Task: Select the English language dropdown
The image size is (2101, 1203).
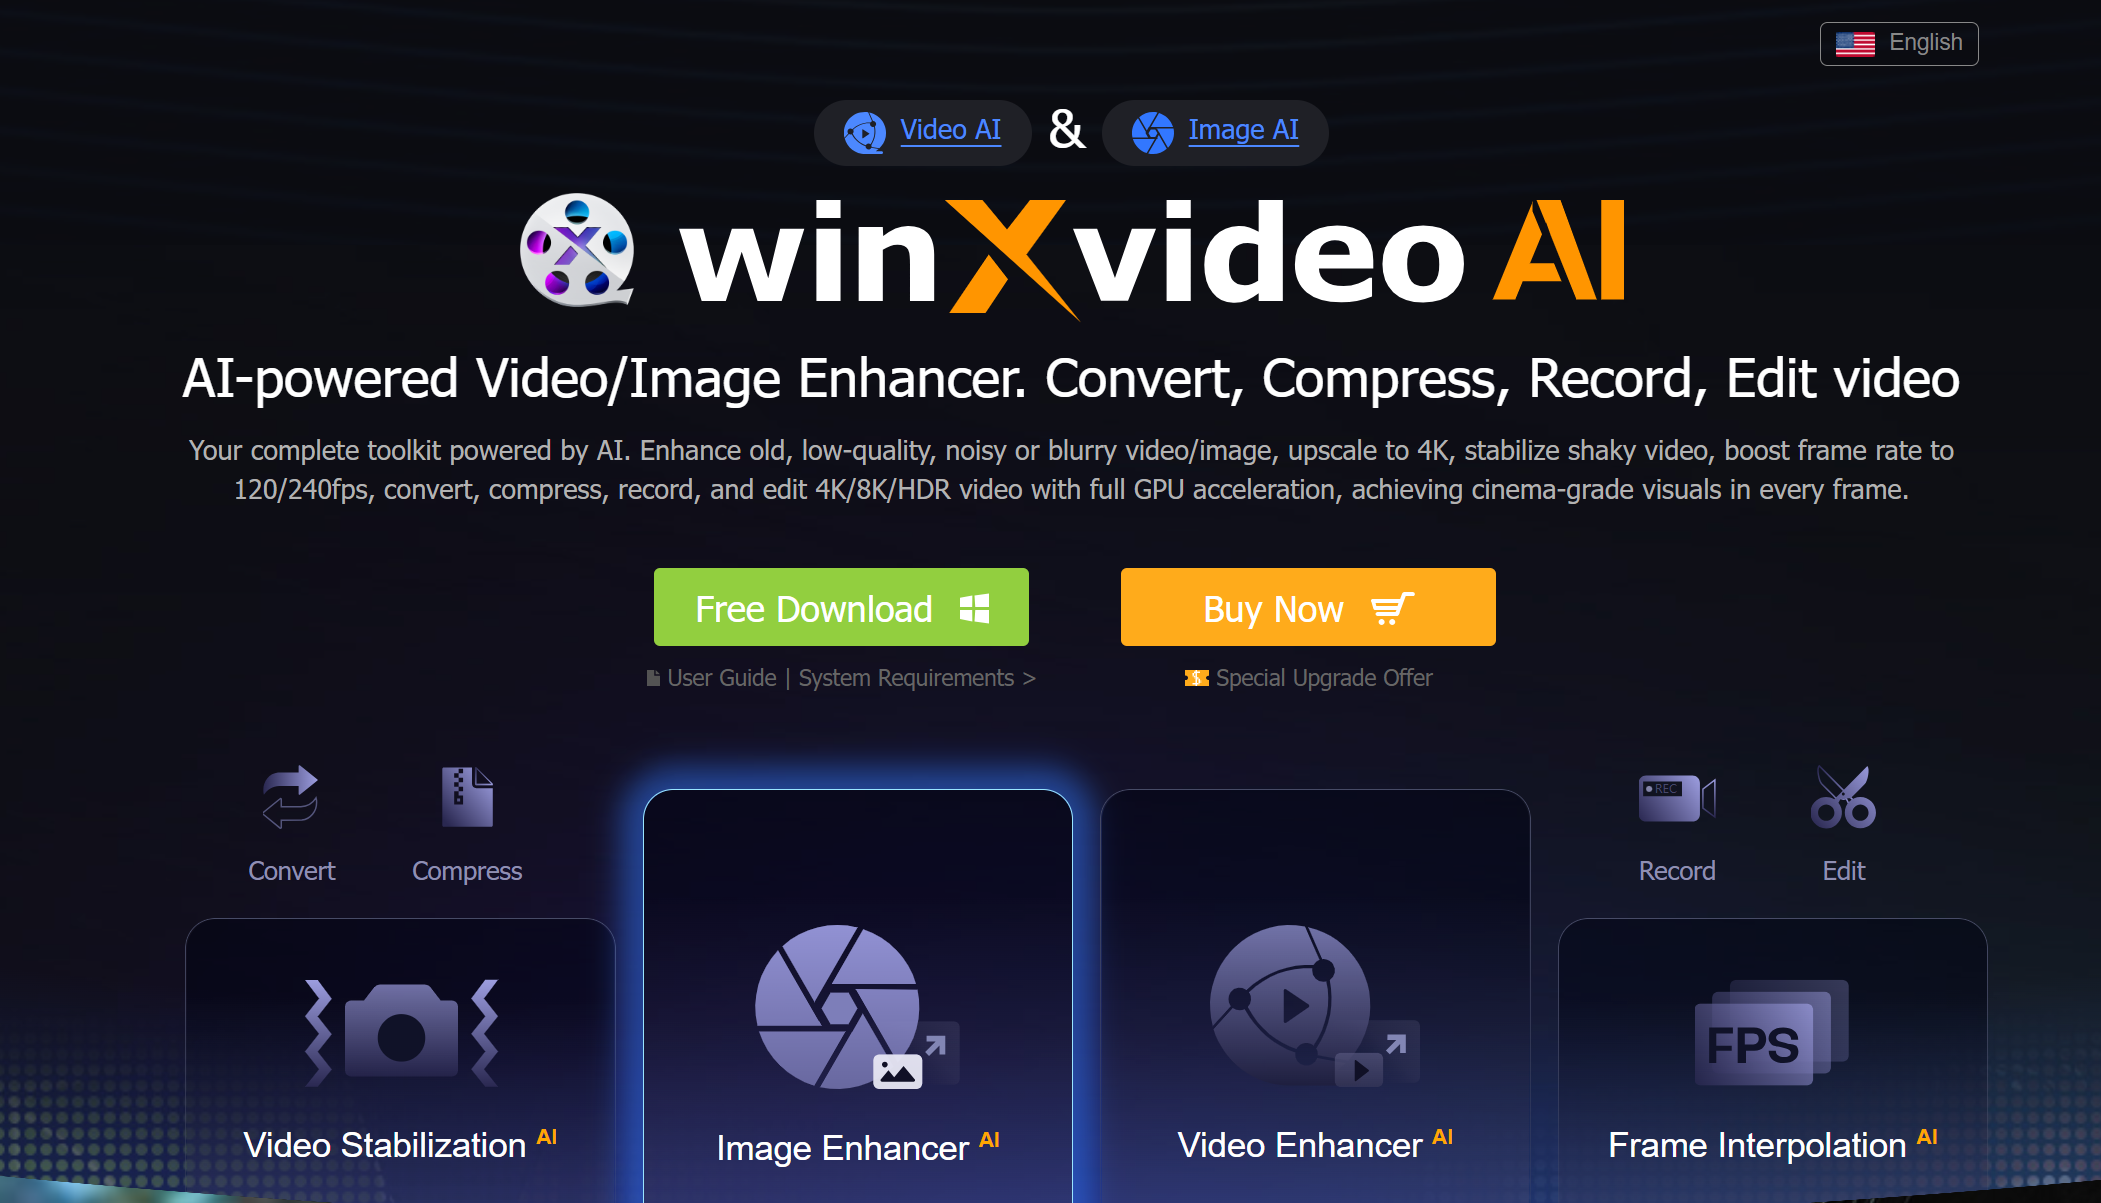Action: point(1899,43)
